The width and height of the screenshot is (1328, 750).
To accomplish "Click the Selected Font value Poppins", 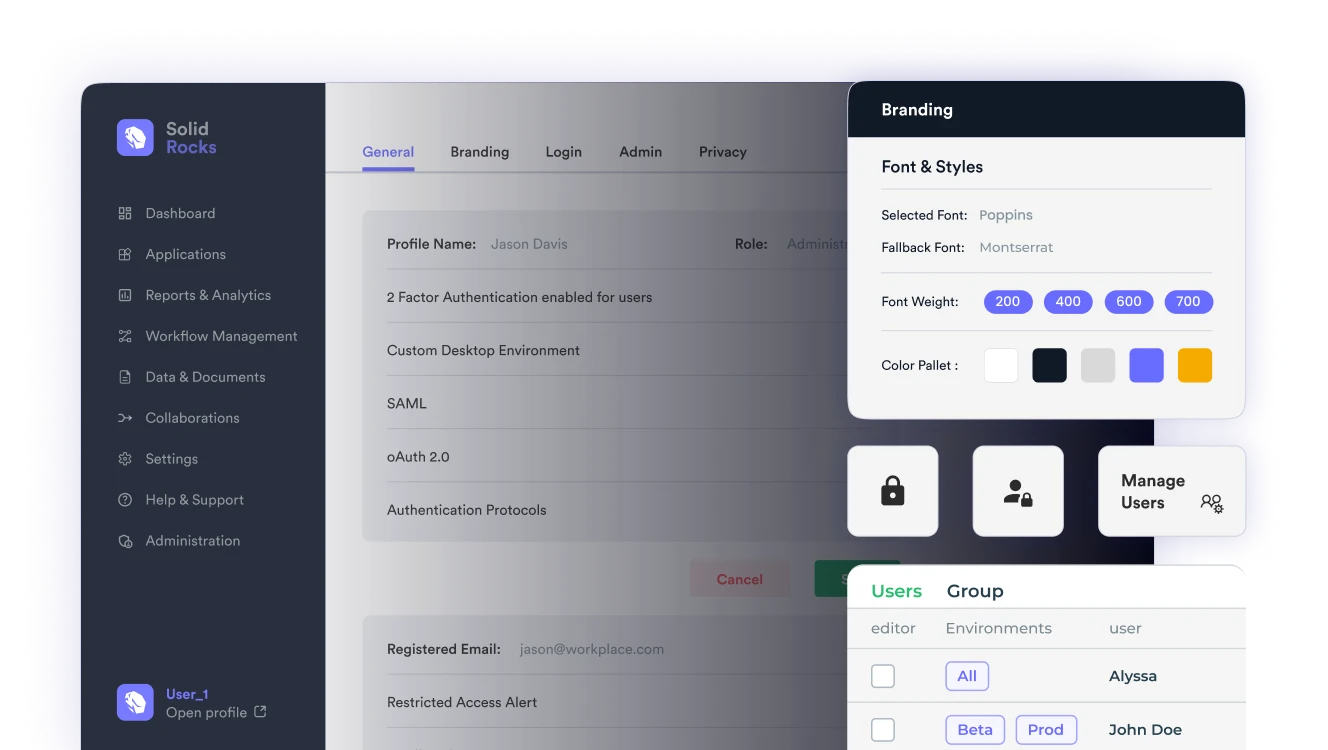I will click(1006, 215).
